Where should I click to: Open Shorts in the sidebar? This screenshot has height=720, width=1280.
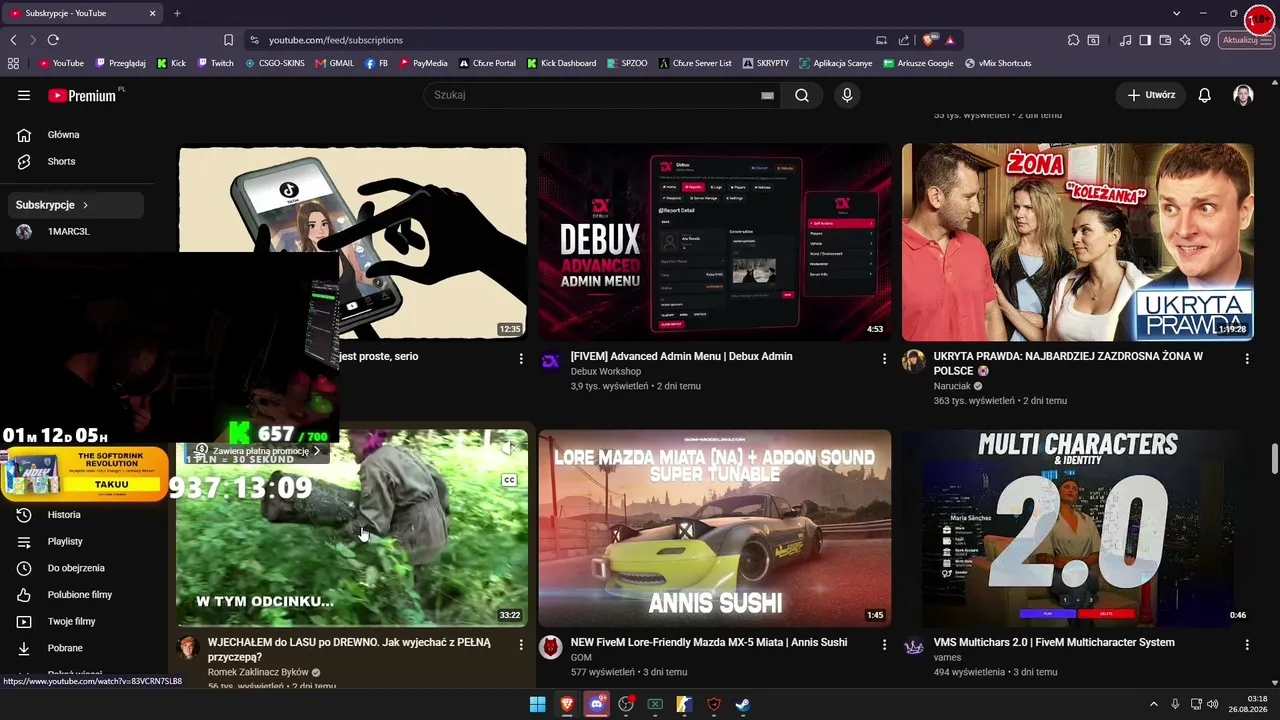[x=61, y=161]
